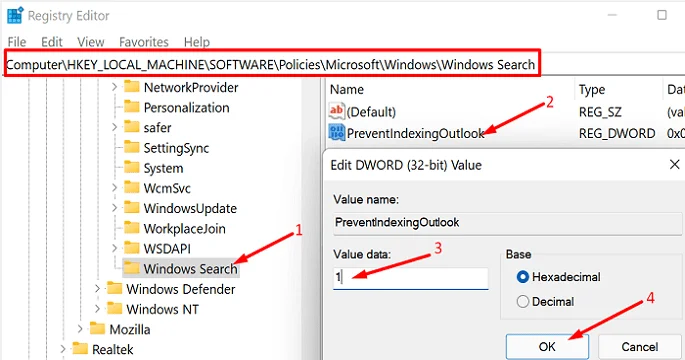The width and height of the screenshot is (685, 360).
Task: Click the NetworkProvider folder icon
Action: [131, 86]
